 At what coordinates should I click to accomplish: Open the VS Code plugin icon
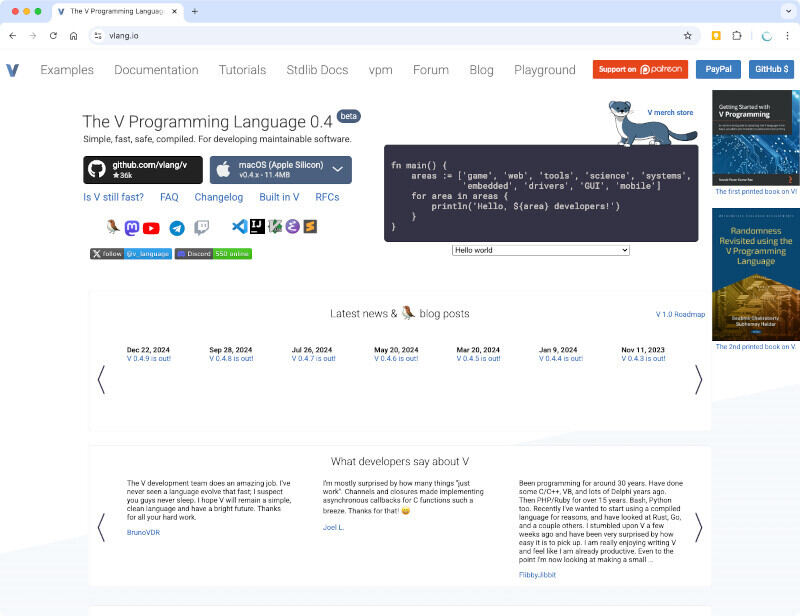(239, 227)
